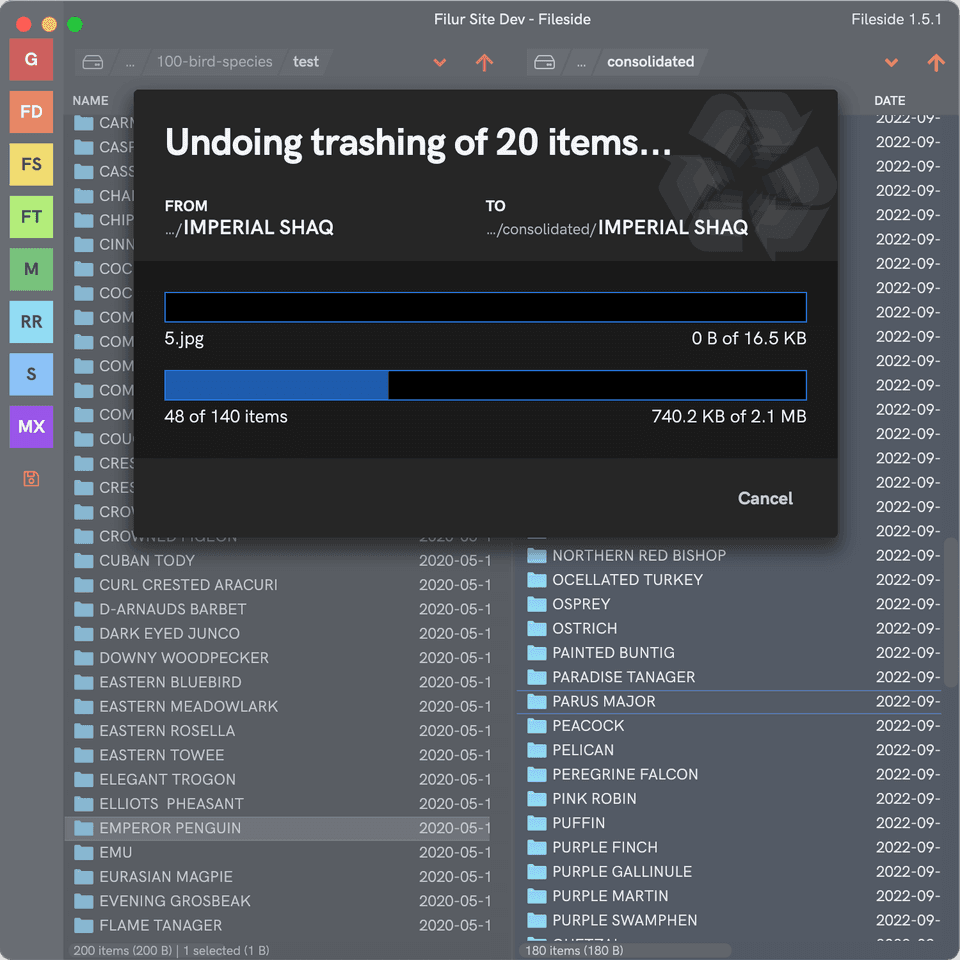Click the DARK EYED JUNCO folder icon
The height and width of the screenshot is (960, 960).
(83, 634)
